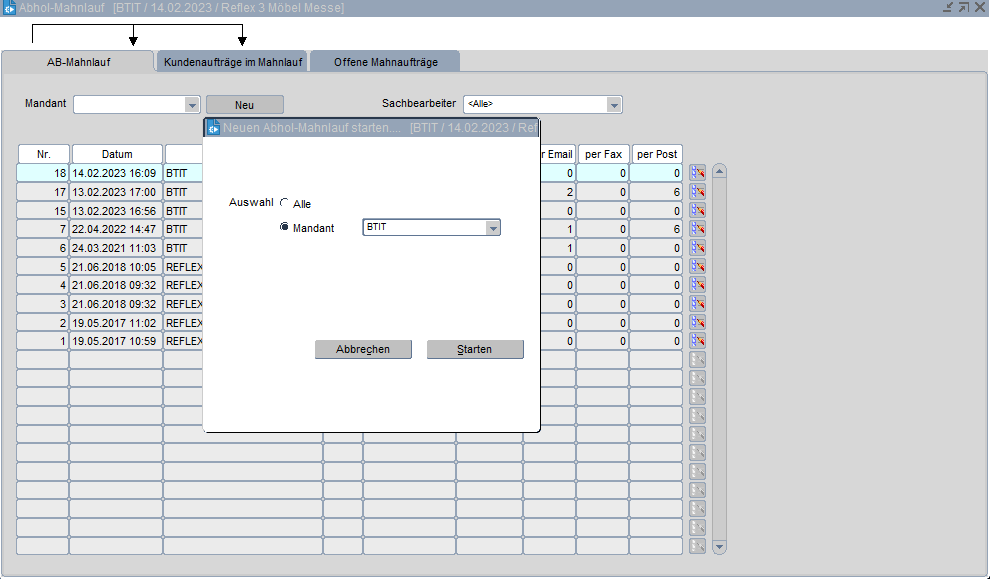Open the row icon for run Nr. 5
The image size is (990, 579).
click(x=697, y=266)
